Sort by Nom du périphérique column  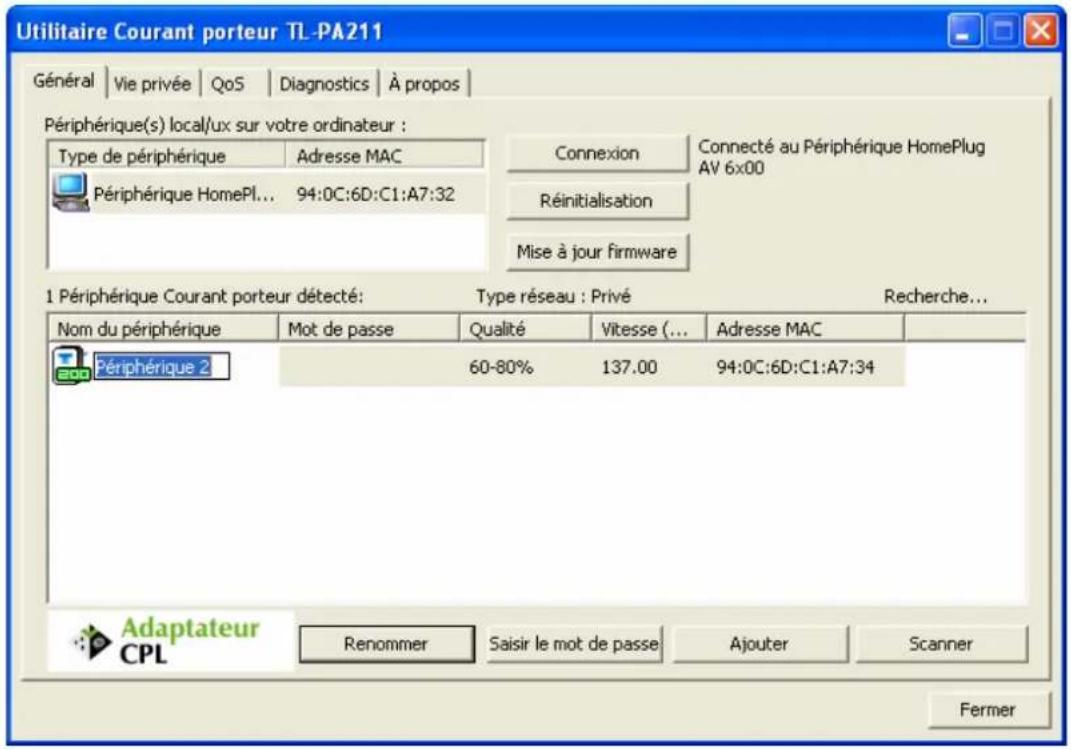163,329
